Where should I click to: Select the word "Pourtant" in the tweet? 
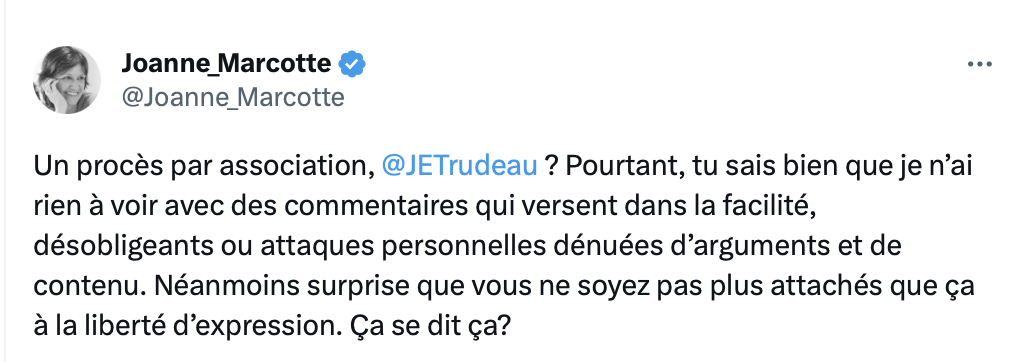pos(611,167)
